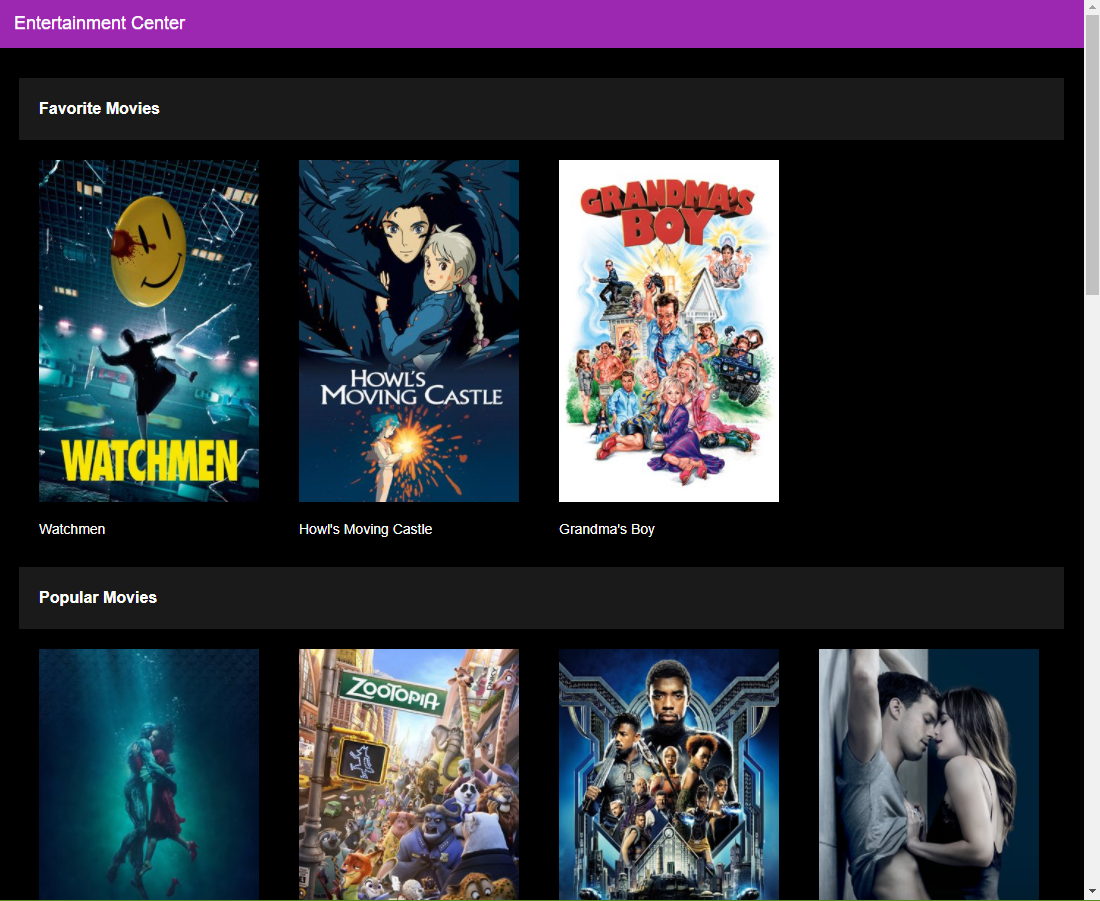The height and width of the screenshot is (901, 1100).
Task: Open the Black Panther cast poster
Action: pos(669,774)
